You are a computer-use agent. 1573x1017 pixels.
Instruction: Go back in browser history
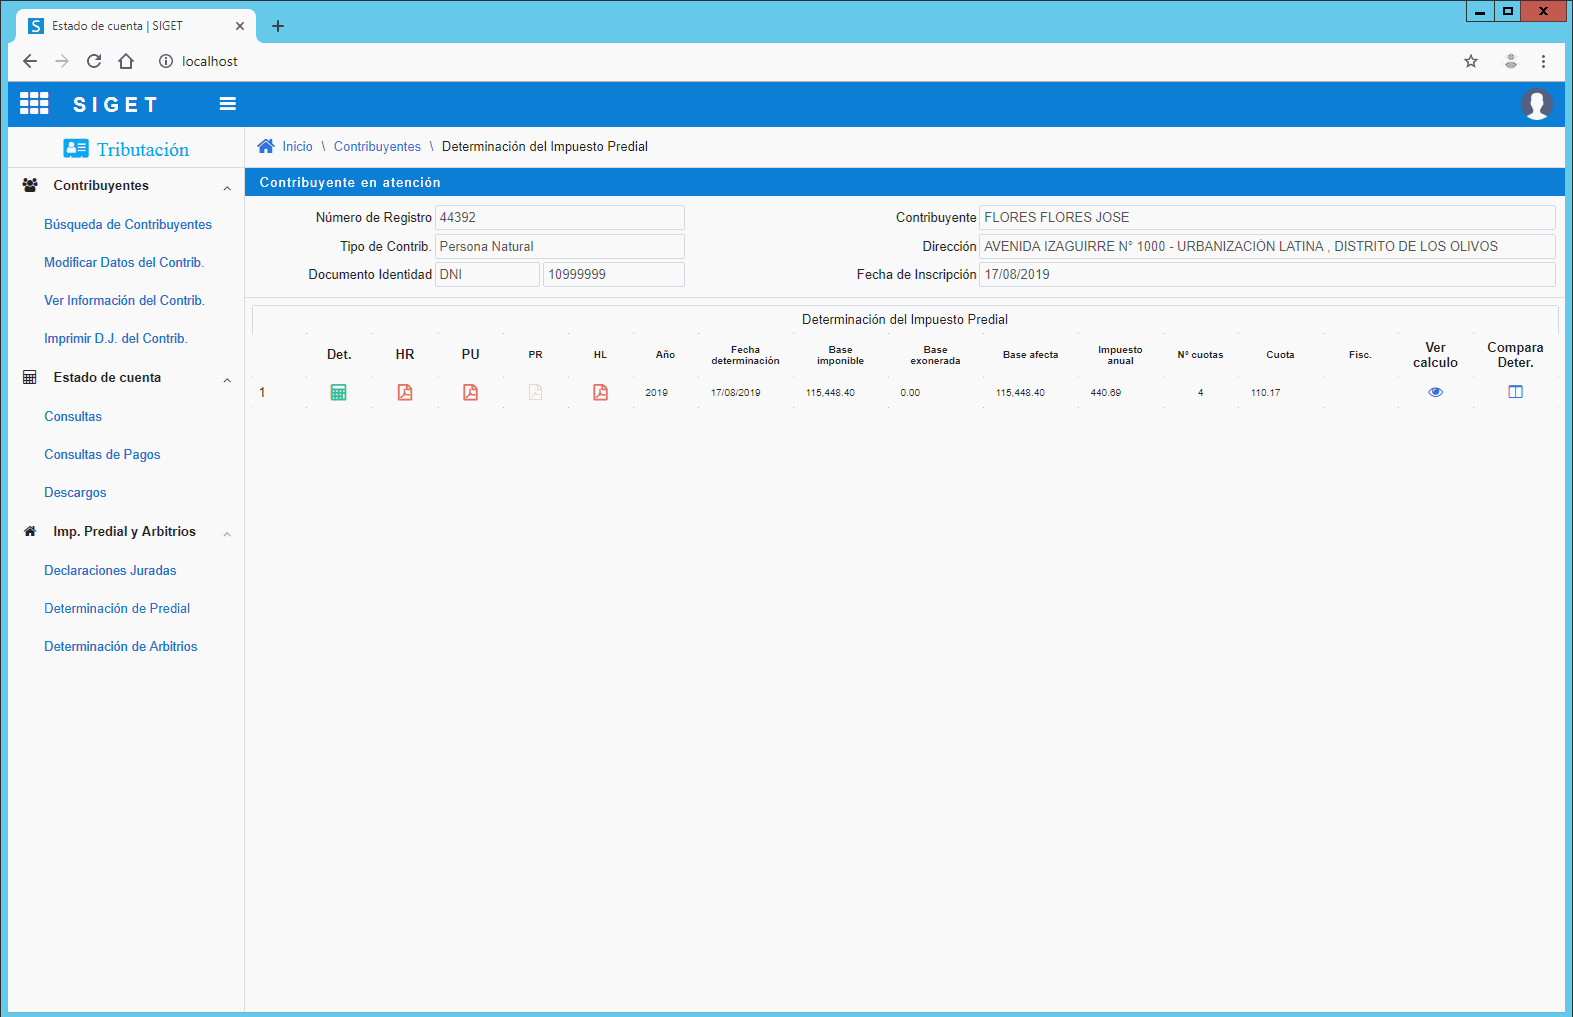30,61
